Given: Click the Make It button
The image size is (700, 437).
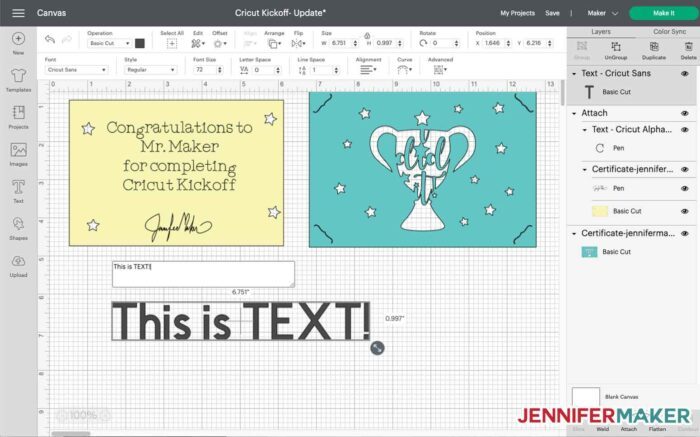Looking at the screenshot, I should (x=663, y=13).
